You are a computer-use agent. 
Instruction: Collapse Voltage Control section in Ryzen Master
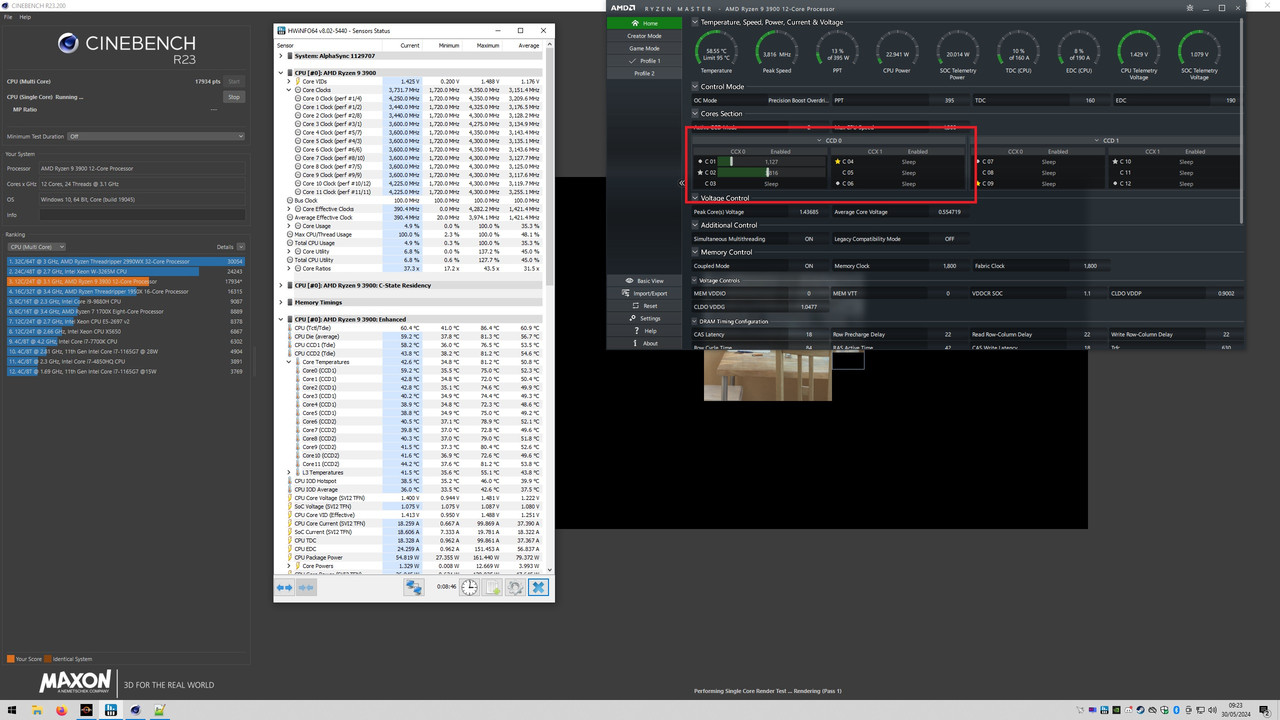click(x=695, y=198)
